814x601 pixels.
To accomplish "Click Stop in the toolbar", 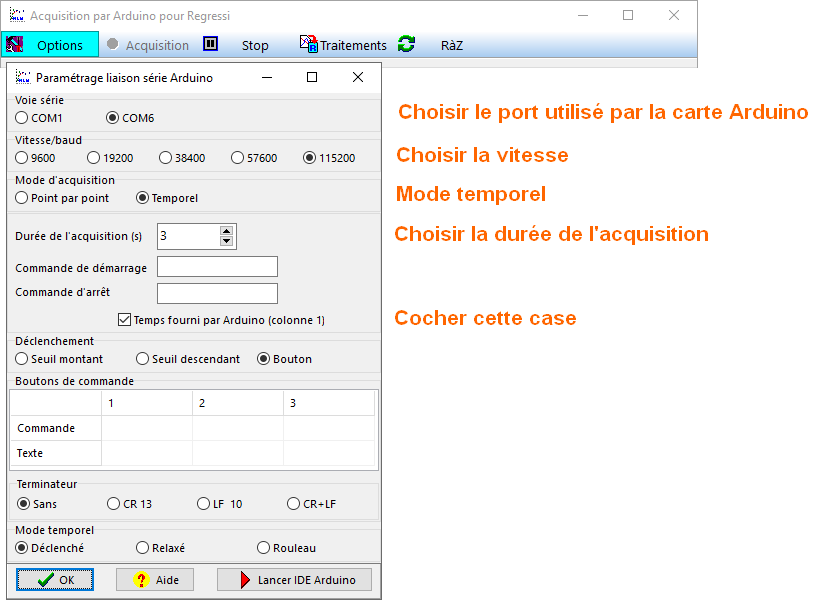I will (255, 46).
